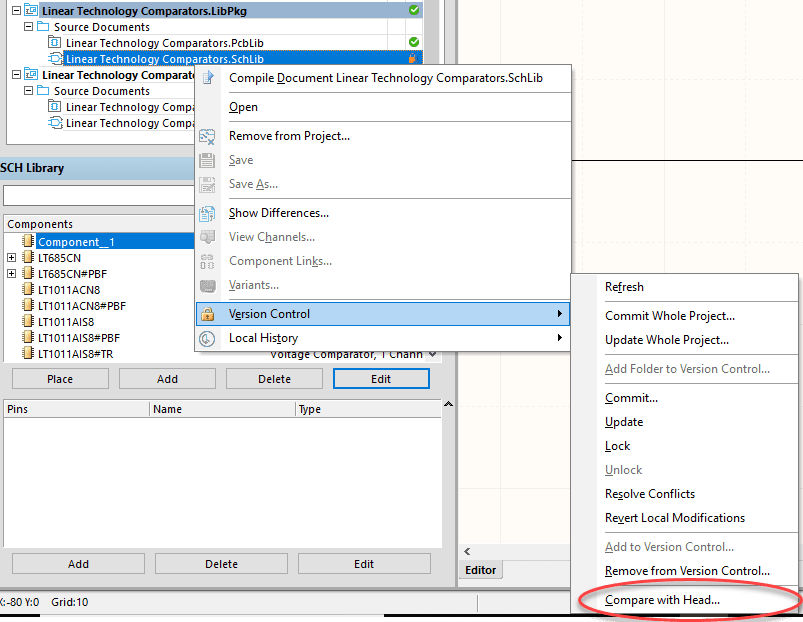
Task: Click the green check status of PcbLib file
Action: (x=414, y=42)
